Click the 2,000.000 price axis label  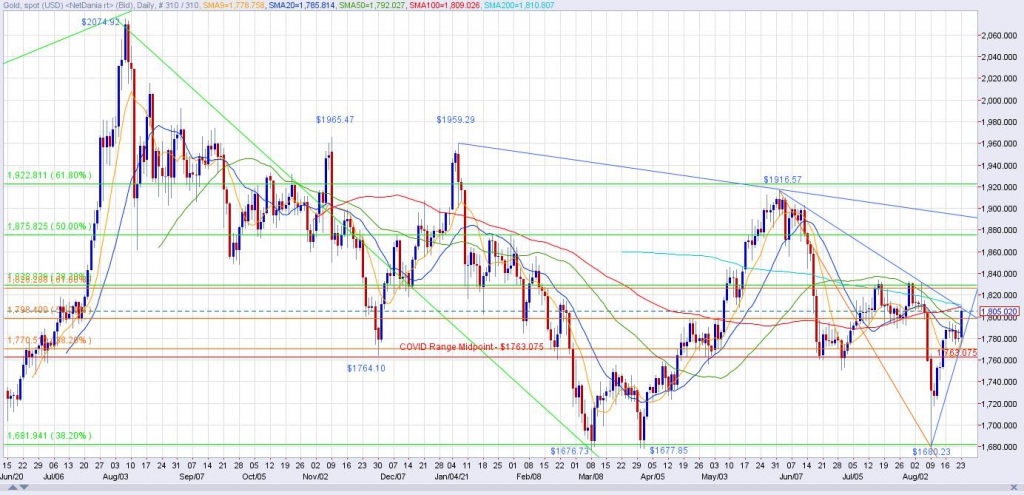click(1000, 101)
